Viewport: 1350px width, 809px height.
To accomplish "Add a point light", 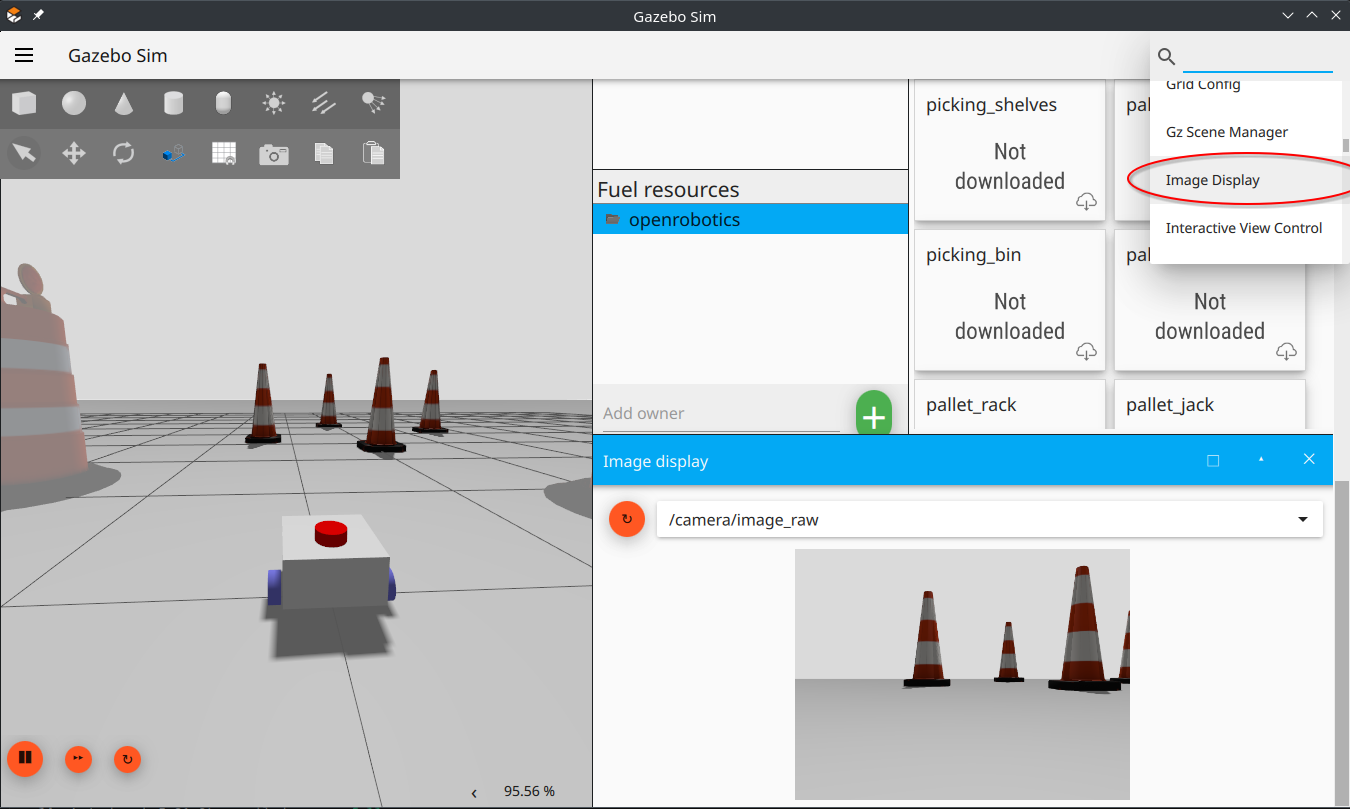I will click(x=274, y=103).
